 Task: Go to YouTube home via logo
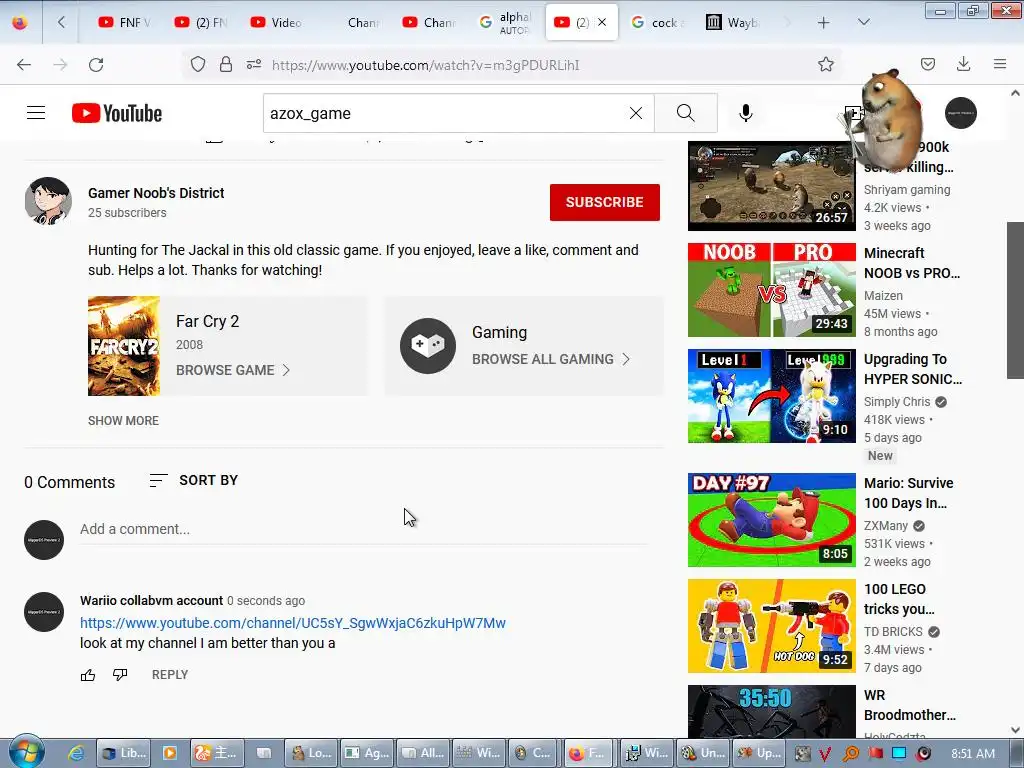pyautogui.click(x=117, y=113)
